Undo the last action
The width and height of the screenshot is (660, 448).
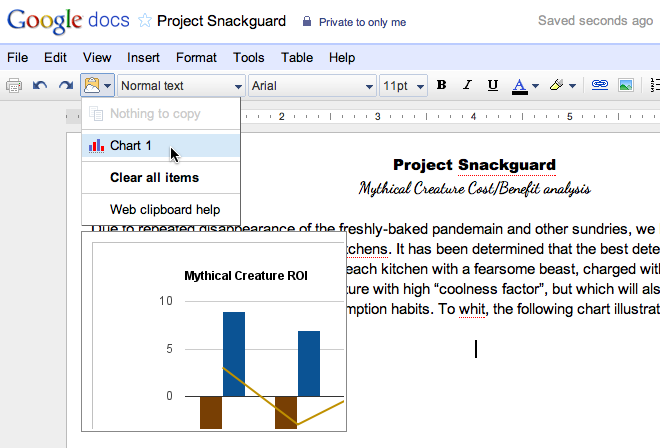[40, 85]
